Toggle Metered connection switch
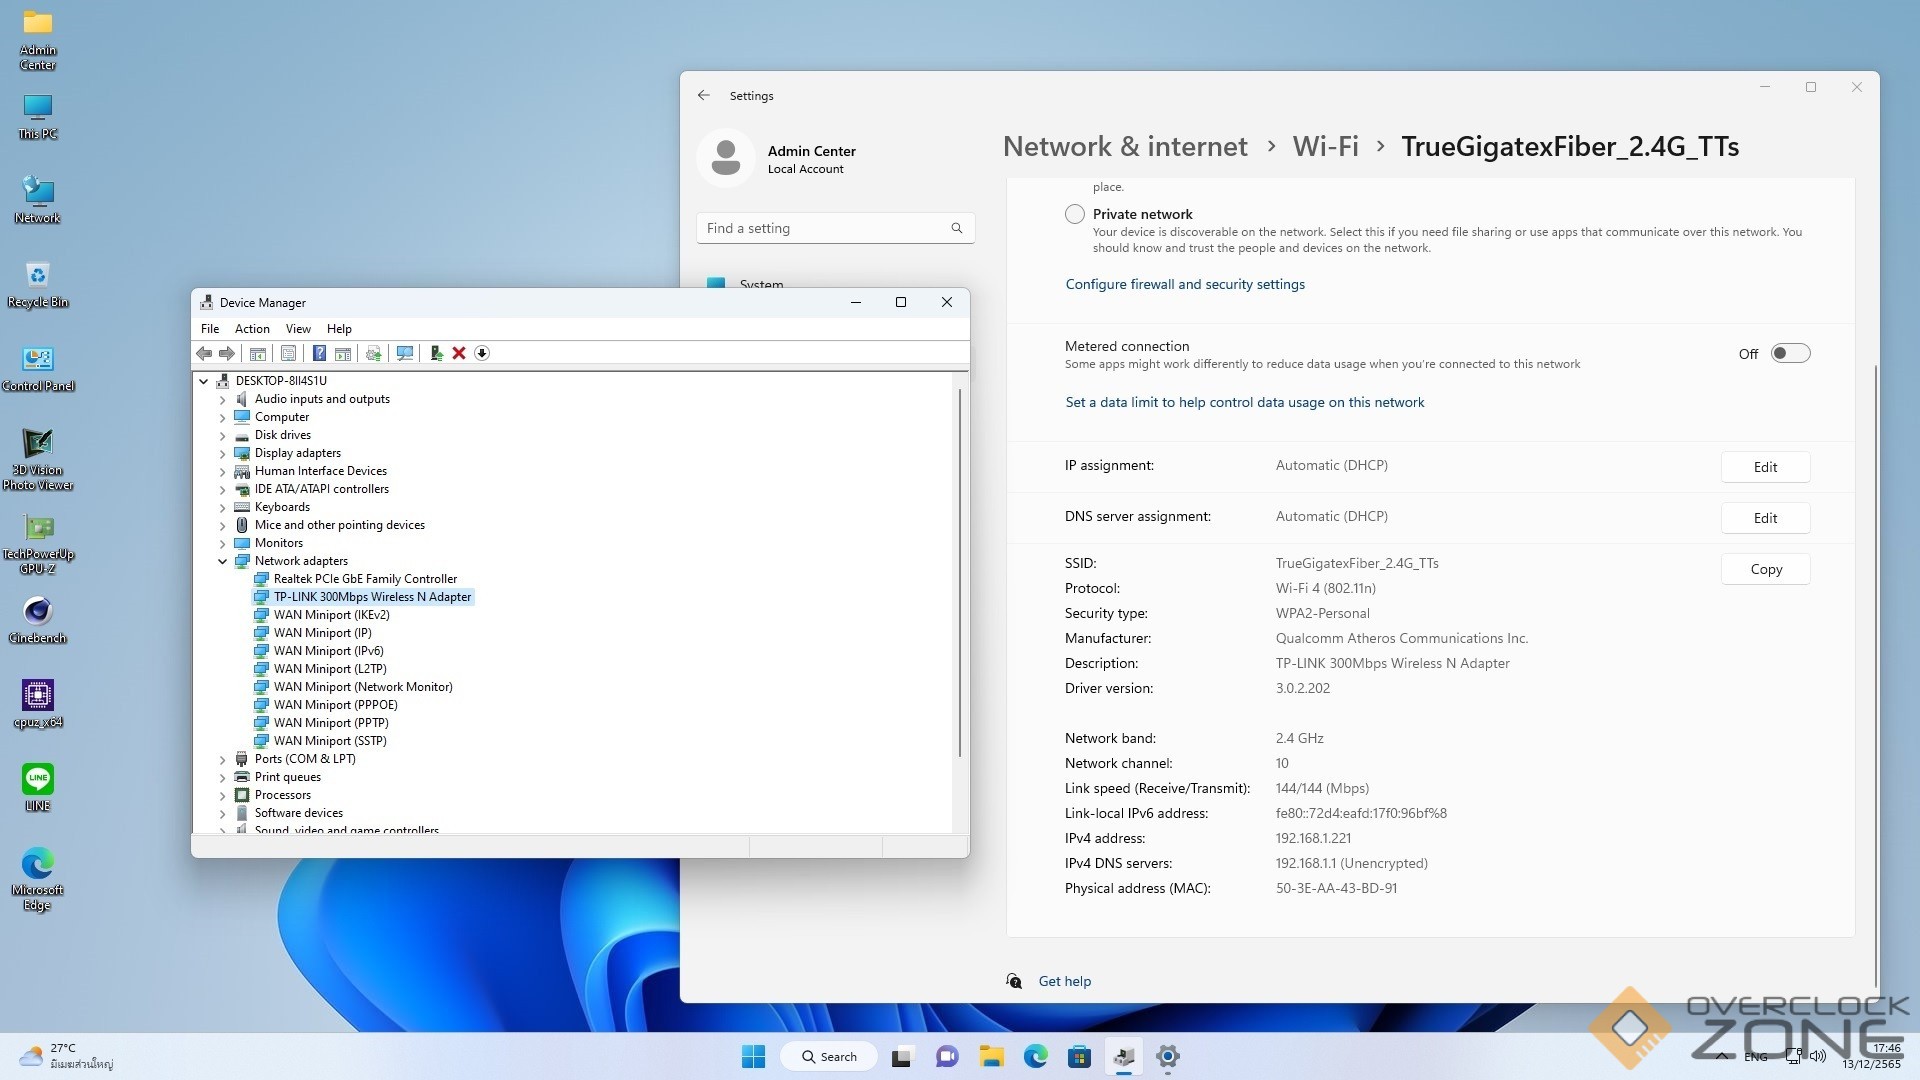The height and width of the screenshot is (1080, 1920). (x=1790, y=353)
